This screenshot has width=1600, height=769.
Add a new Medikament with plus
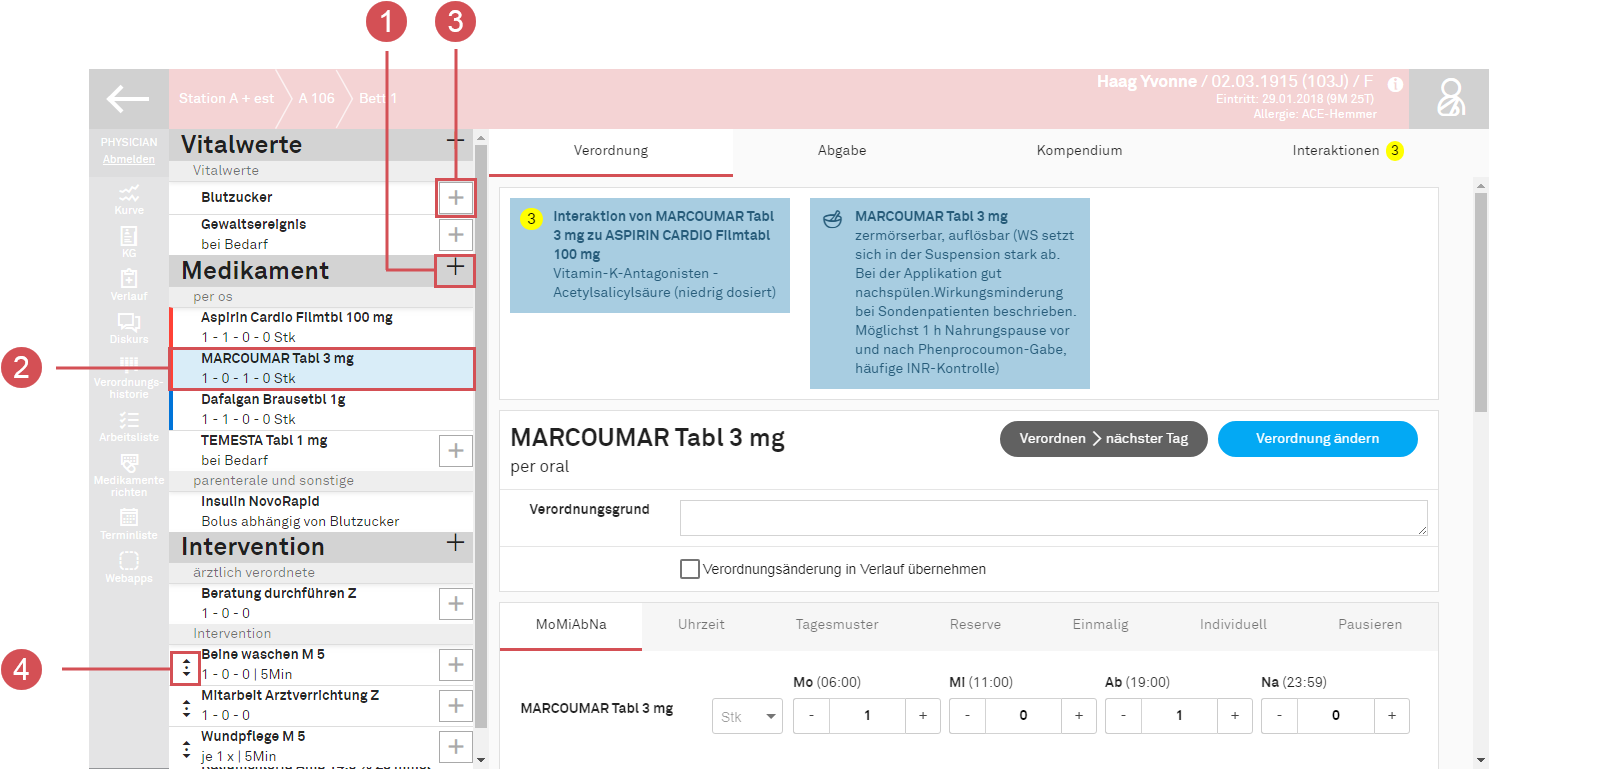455,268
